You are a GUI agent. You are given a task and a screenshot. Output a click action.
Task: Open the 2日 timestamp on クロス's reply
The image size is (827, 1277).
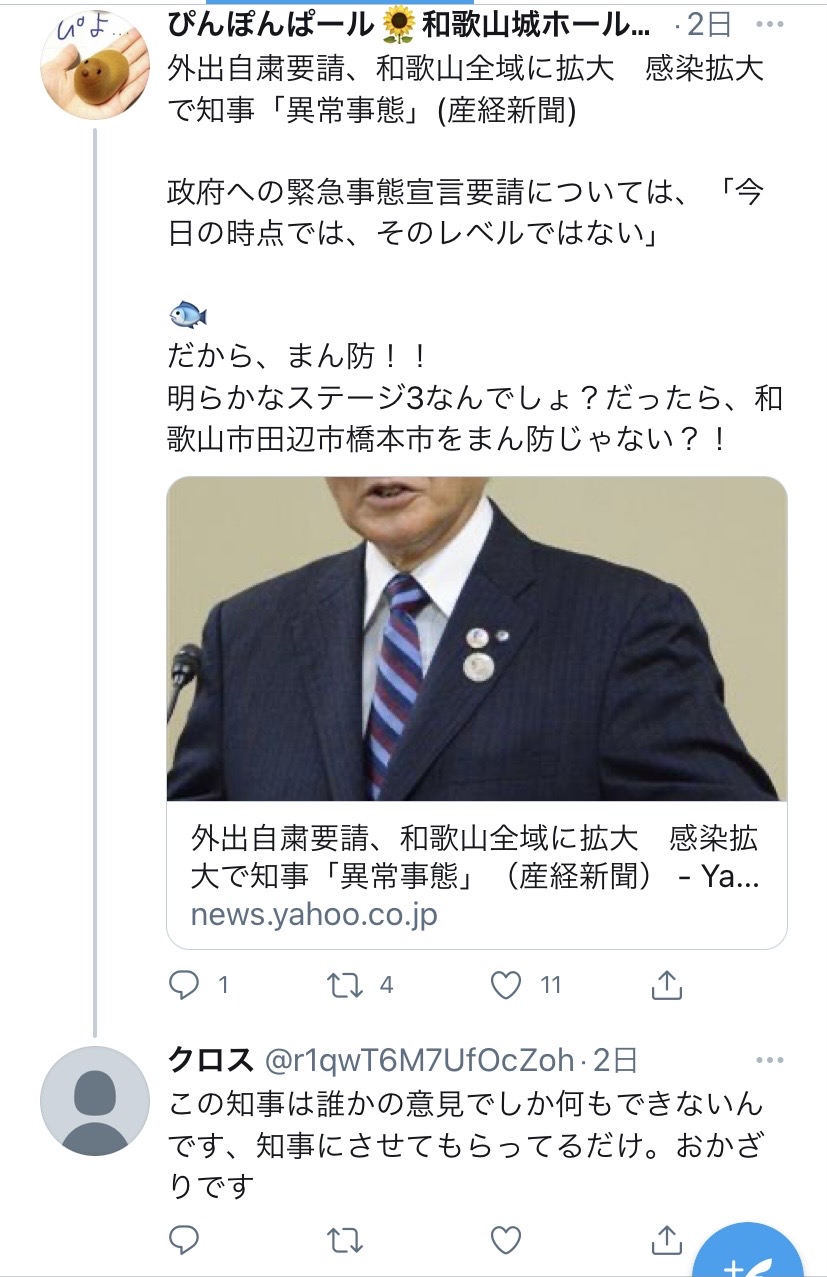tap(615, 1060)
